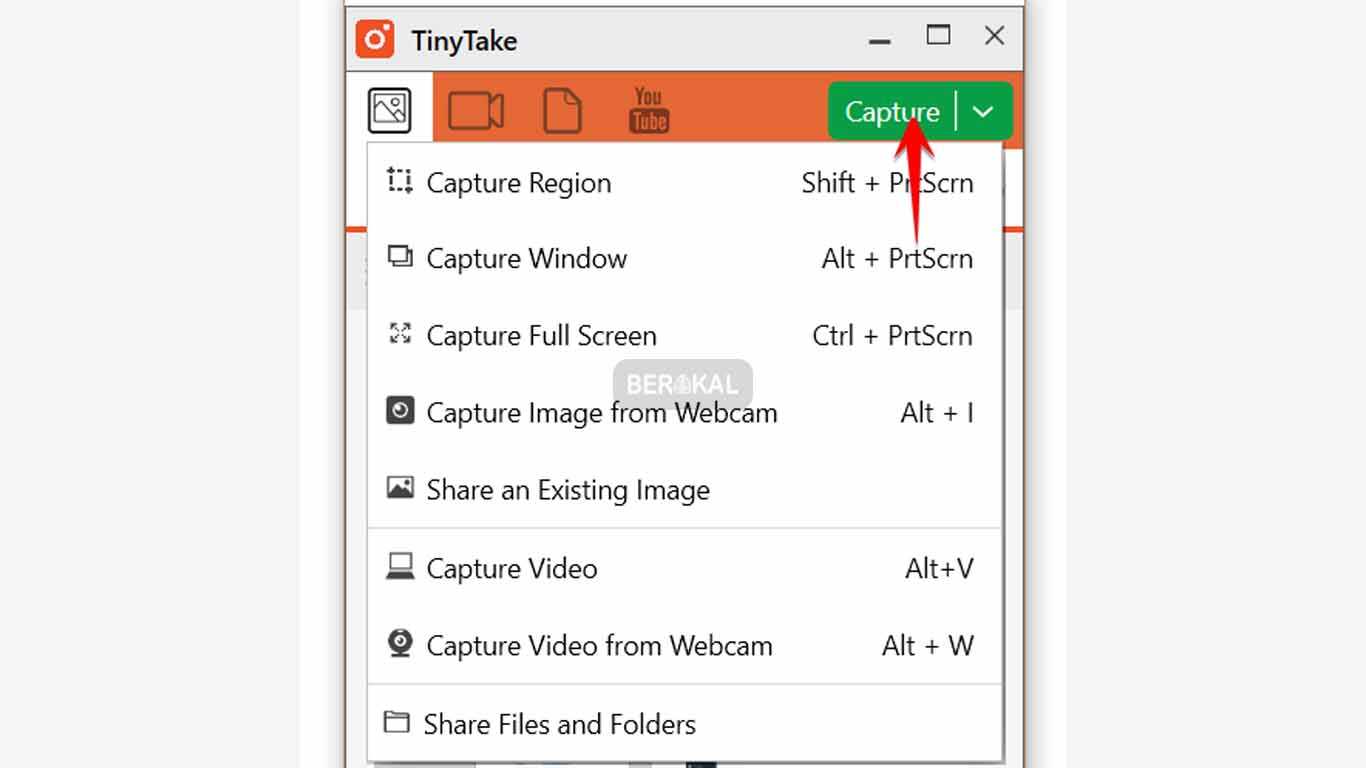
Task: Select Capture Full Screen
Action: point(541,335)
